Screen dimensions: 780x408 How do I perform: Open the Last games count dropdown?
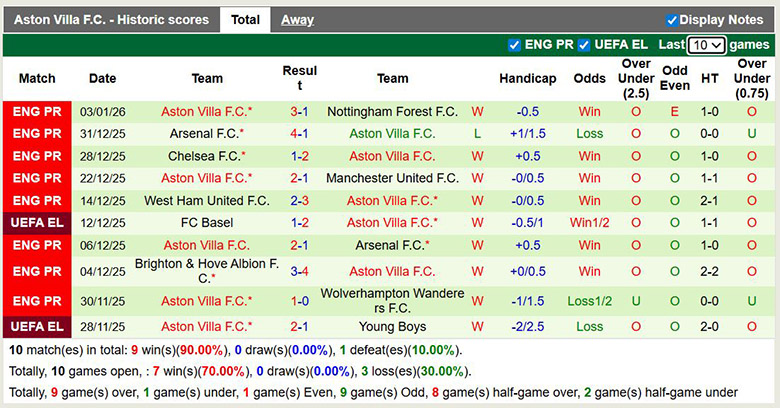coord(706,45)
